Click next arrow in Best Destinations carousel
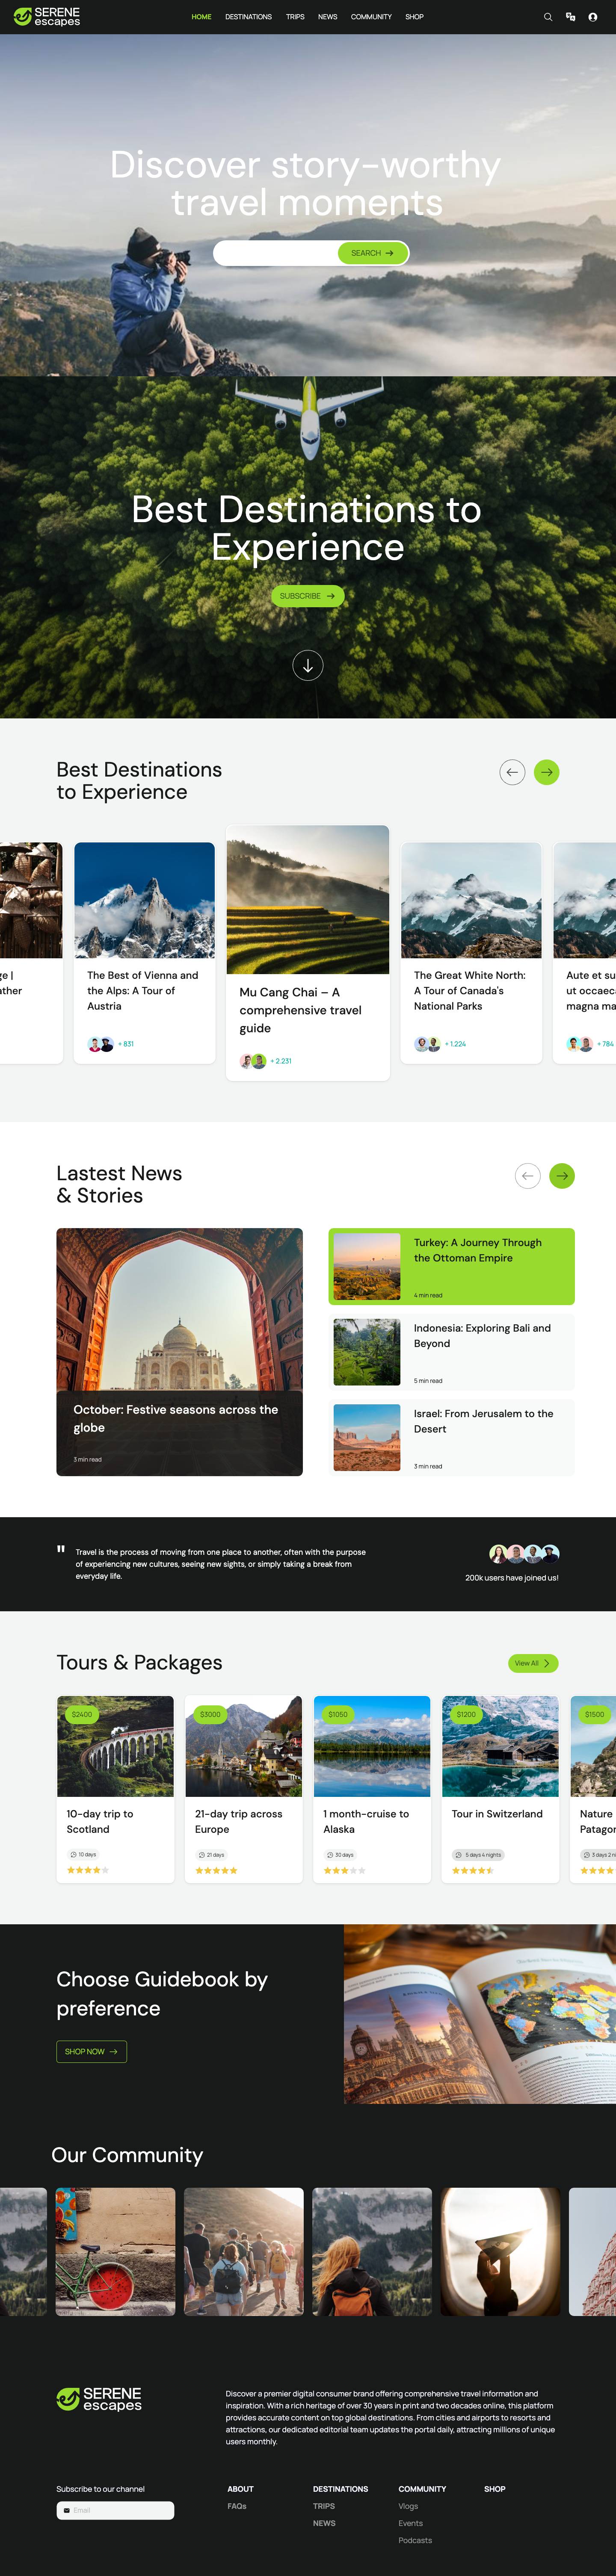The width and height of the screenshot is (616, 2576). coord(546,772)
